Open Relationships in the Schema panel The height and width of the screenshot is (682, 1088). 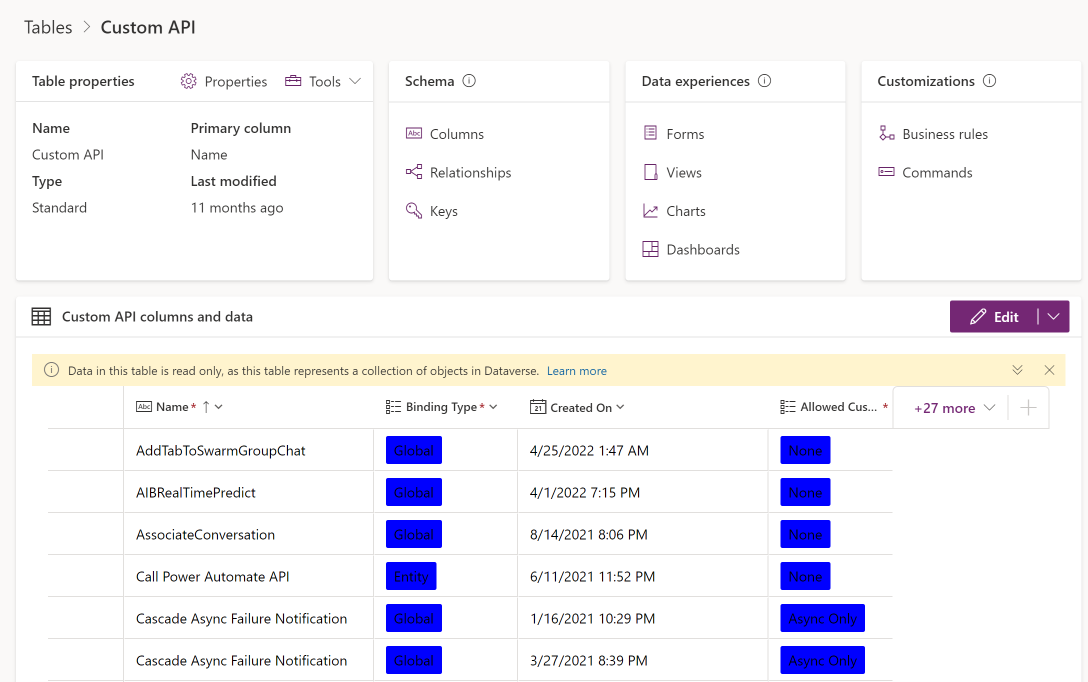tap(470, 172)
